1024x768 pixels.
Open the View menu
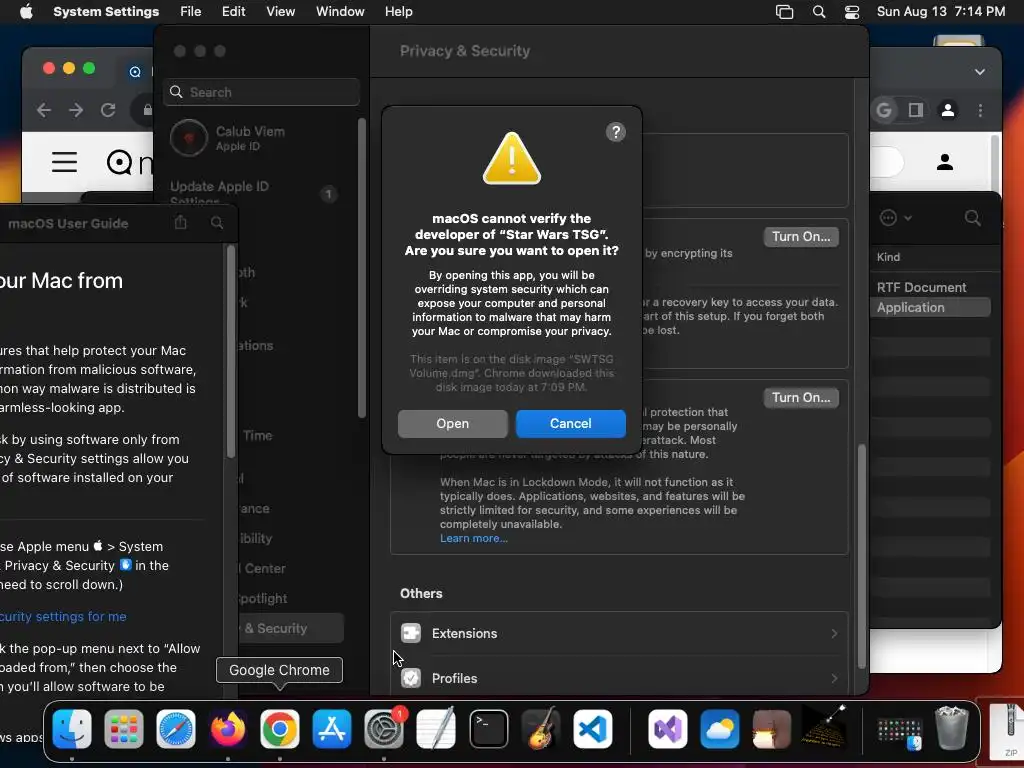pyautogui.click(x=280, y=12)
